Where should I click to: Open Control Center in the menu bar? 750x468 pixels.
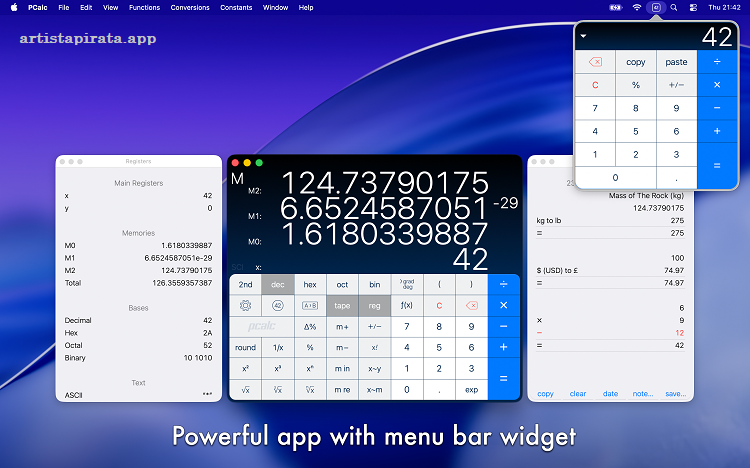(693, 7)
